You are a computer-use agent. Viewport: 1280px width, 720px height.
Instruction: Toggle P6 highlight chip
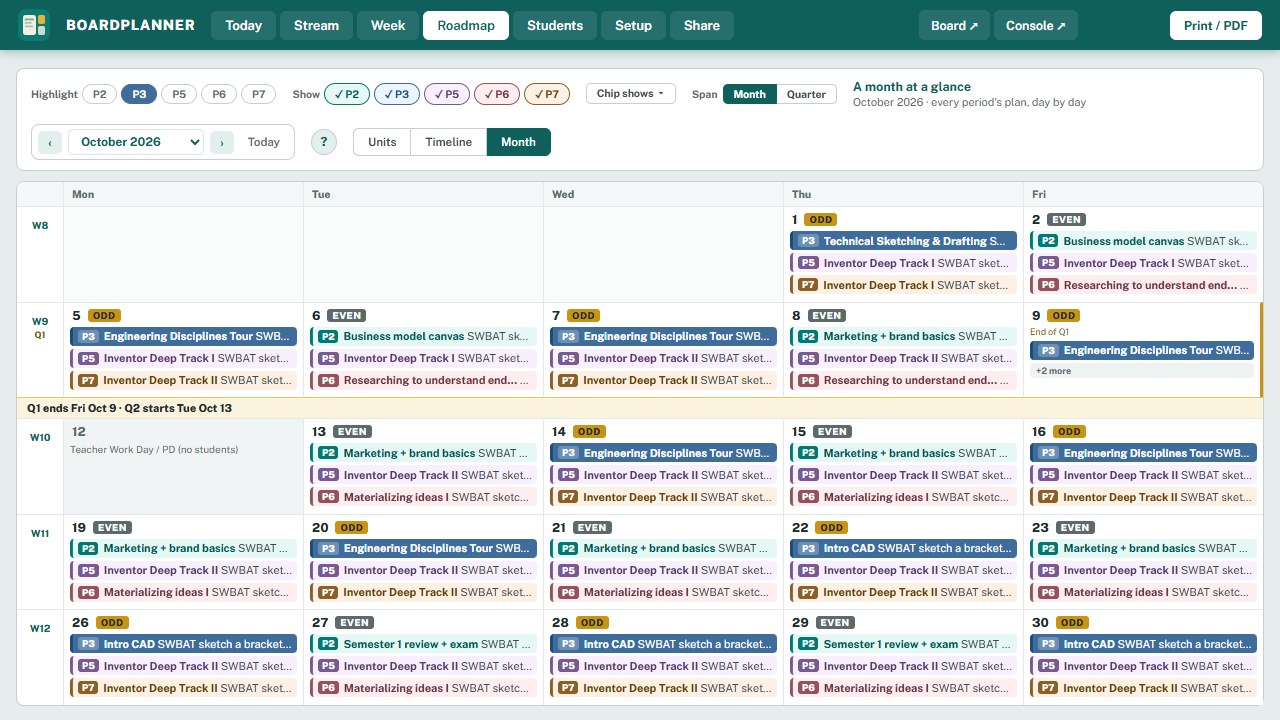(x=219, y=94)
